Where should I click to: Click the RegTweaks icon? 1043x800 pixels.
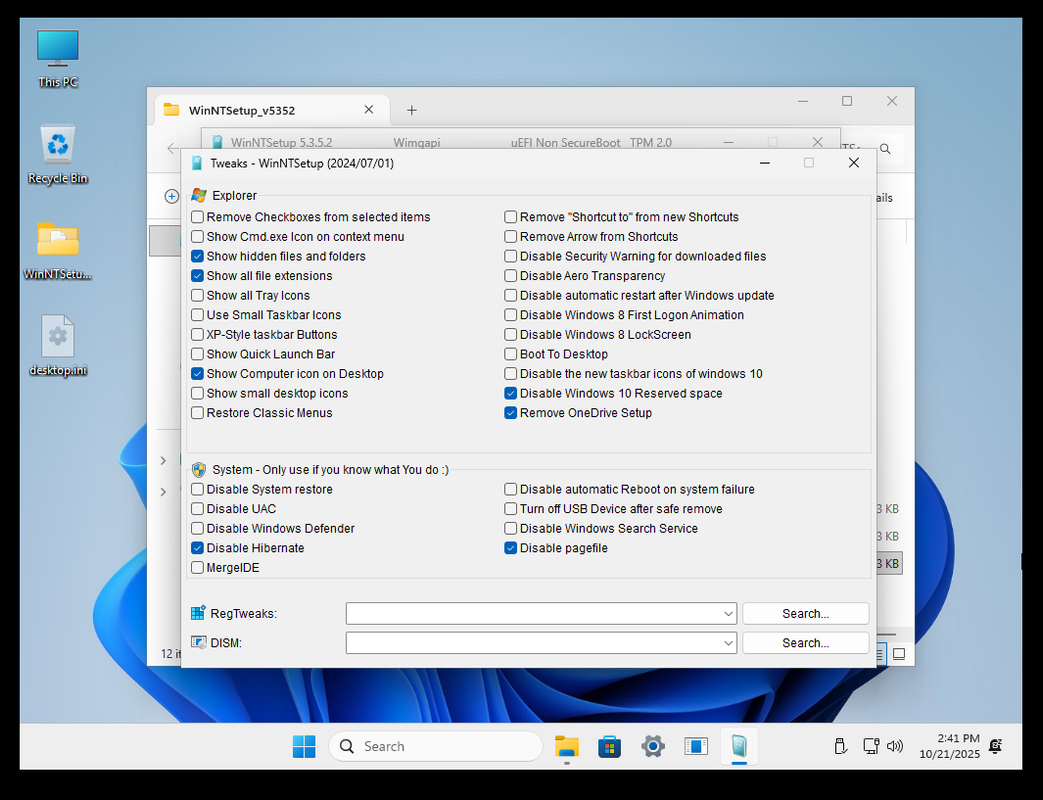tap(198, 613)
